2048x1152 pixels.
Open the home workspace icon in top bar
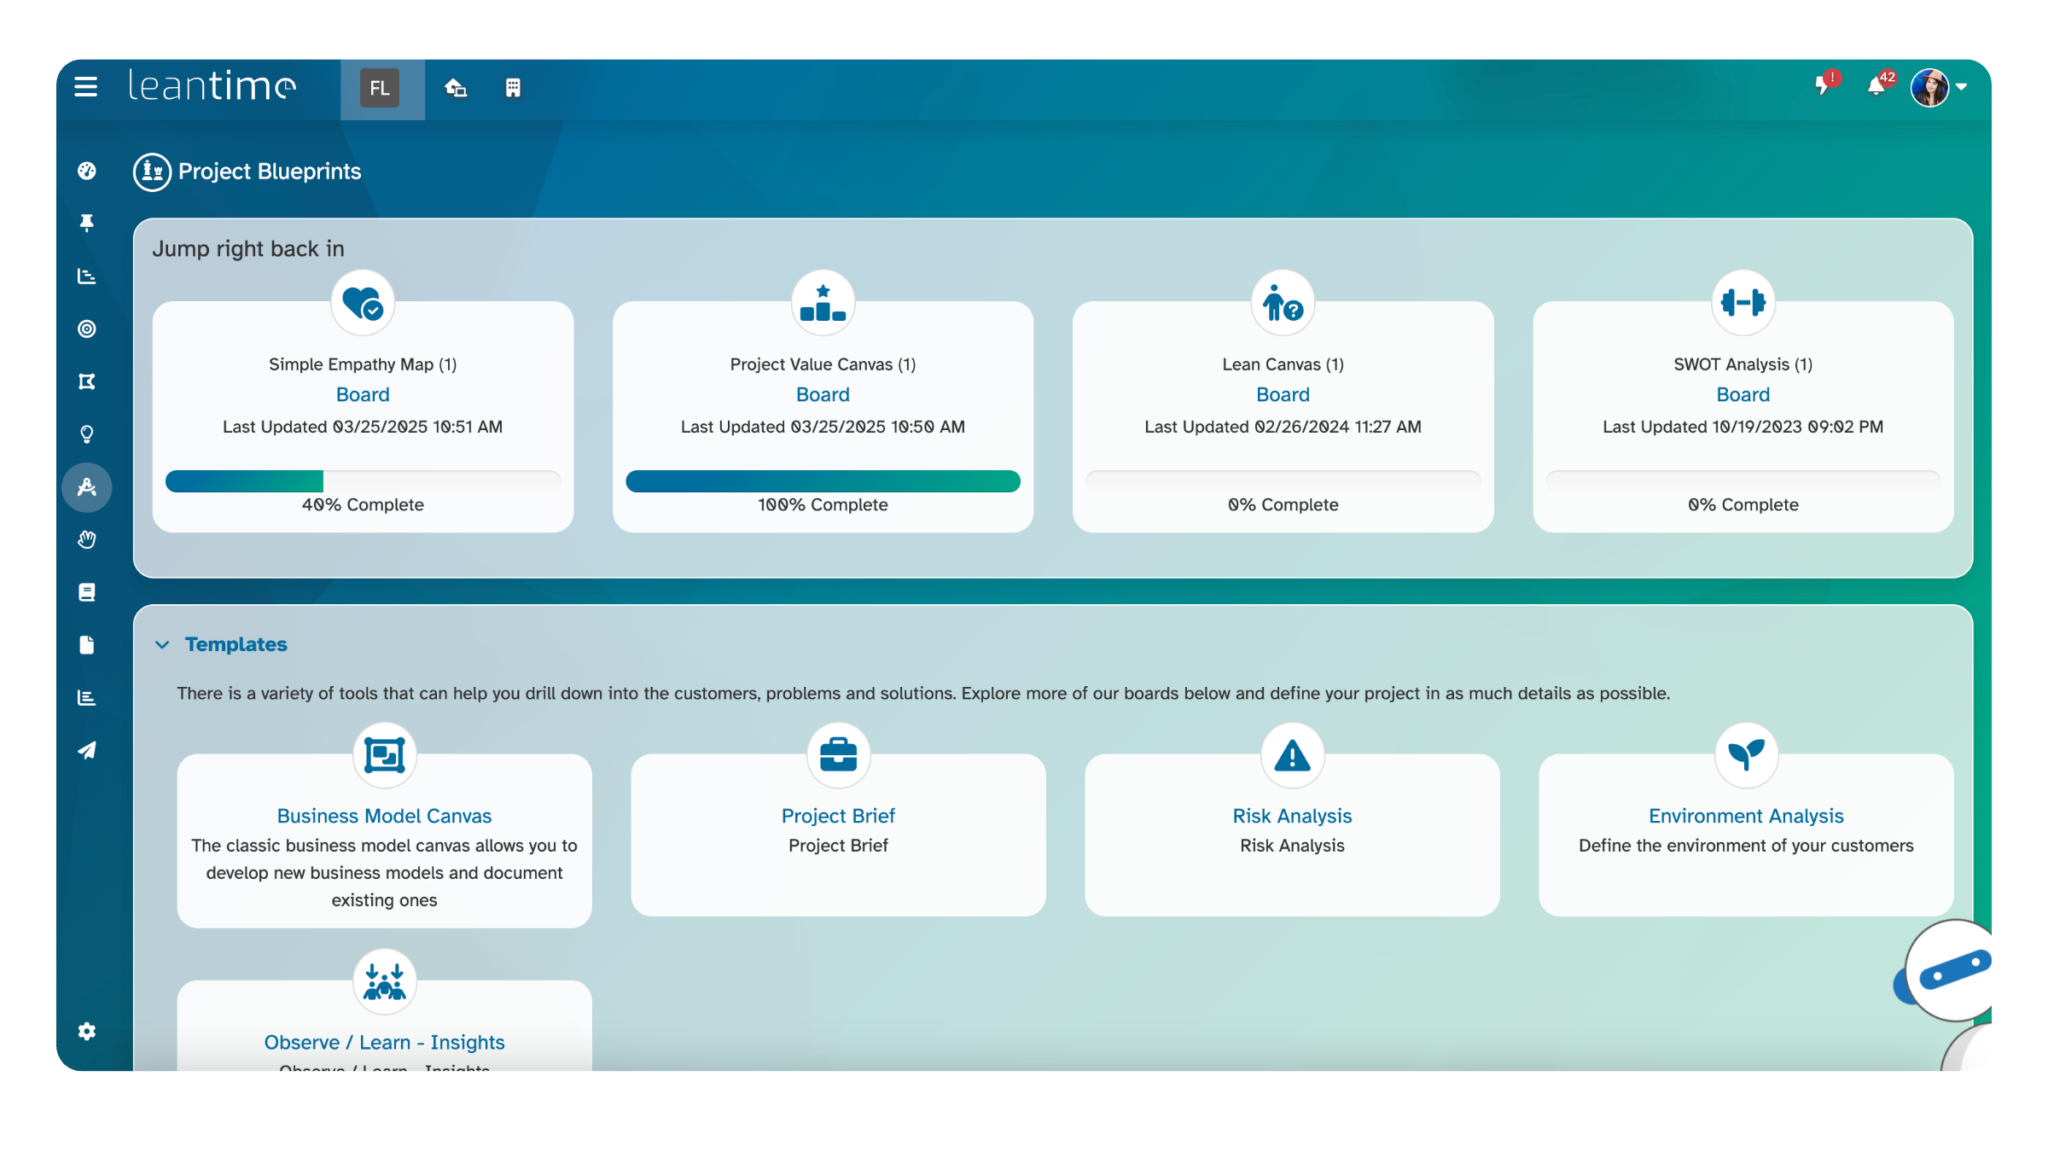tap(456, 88)
